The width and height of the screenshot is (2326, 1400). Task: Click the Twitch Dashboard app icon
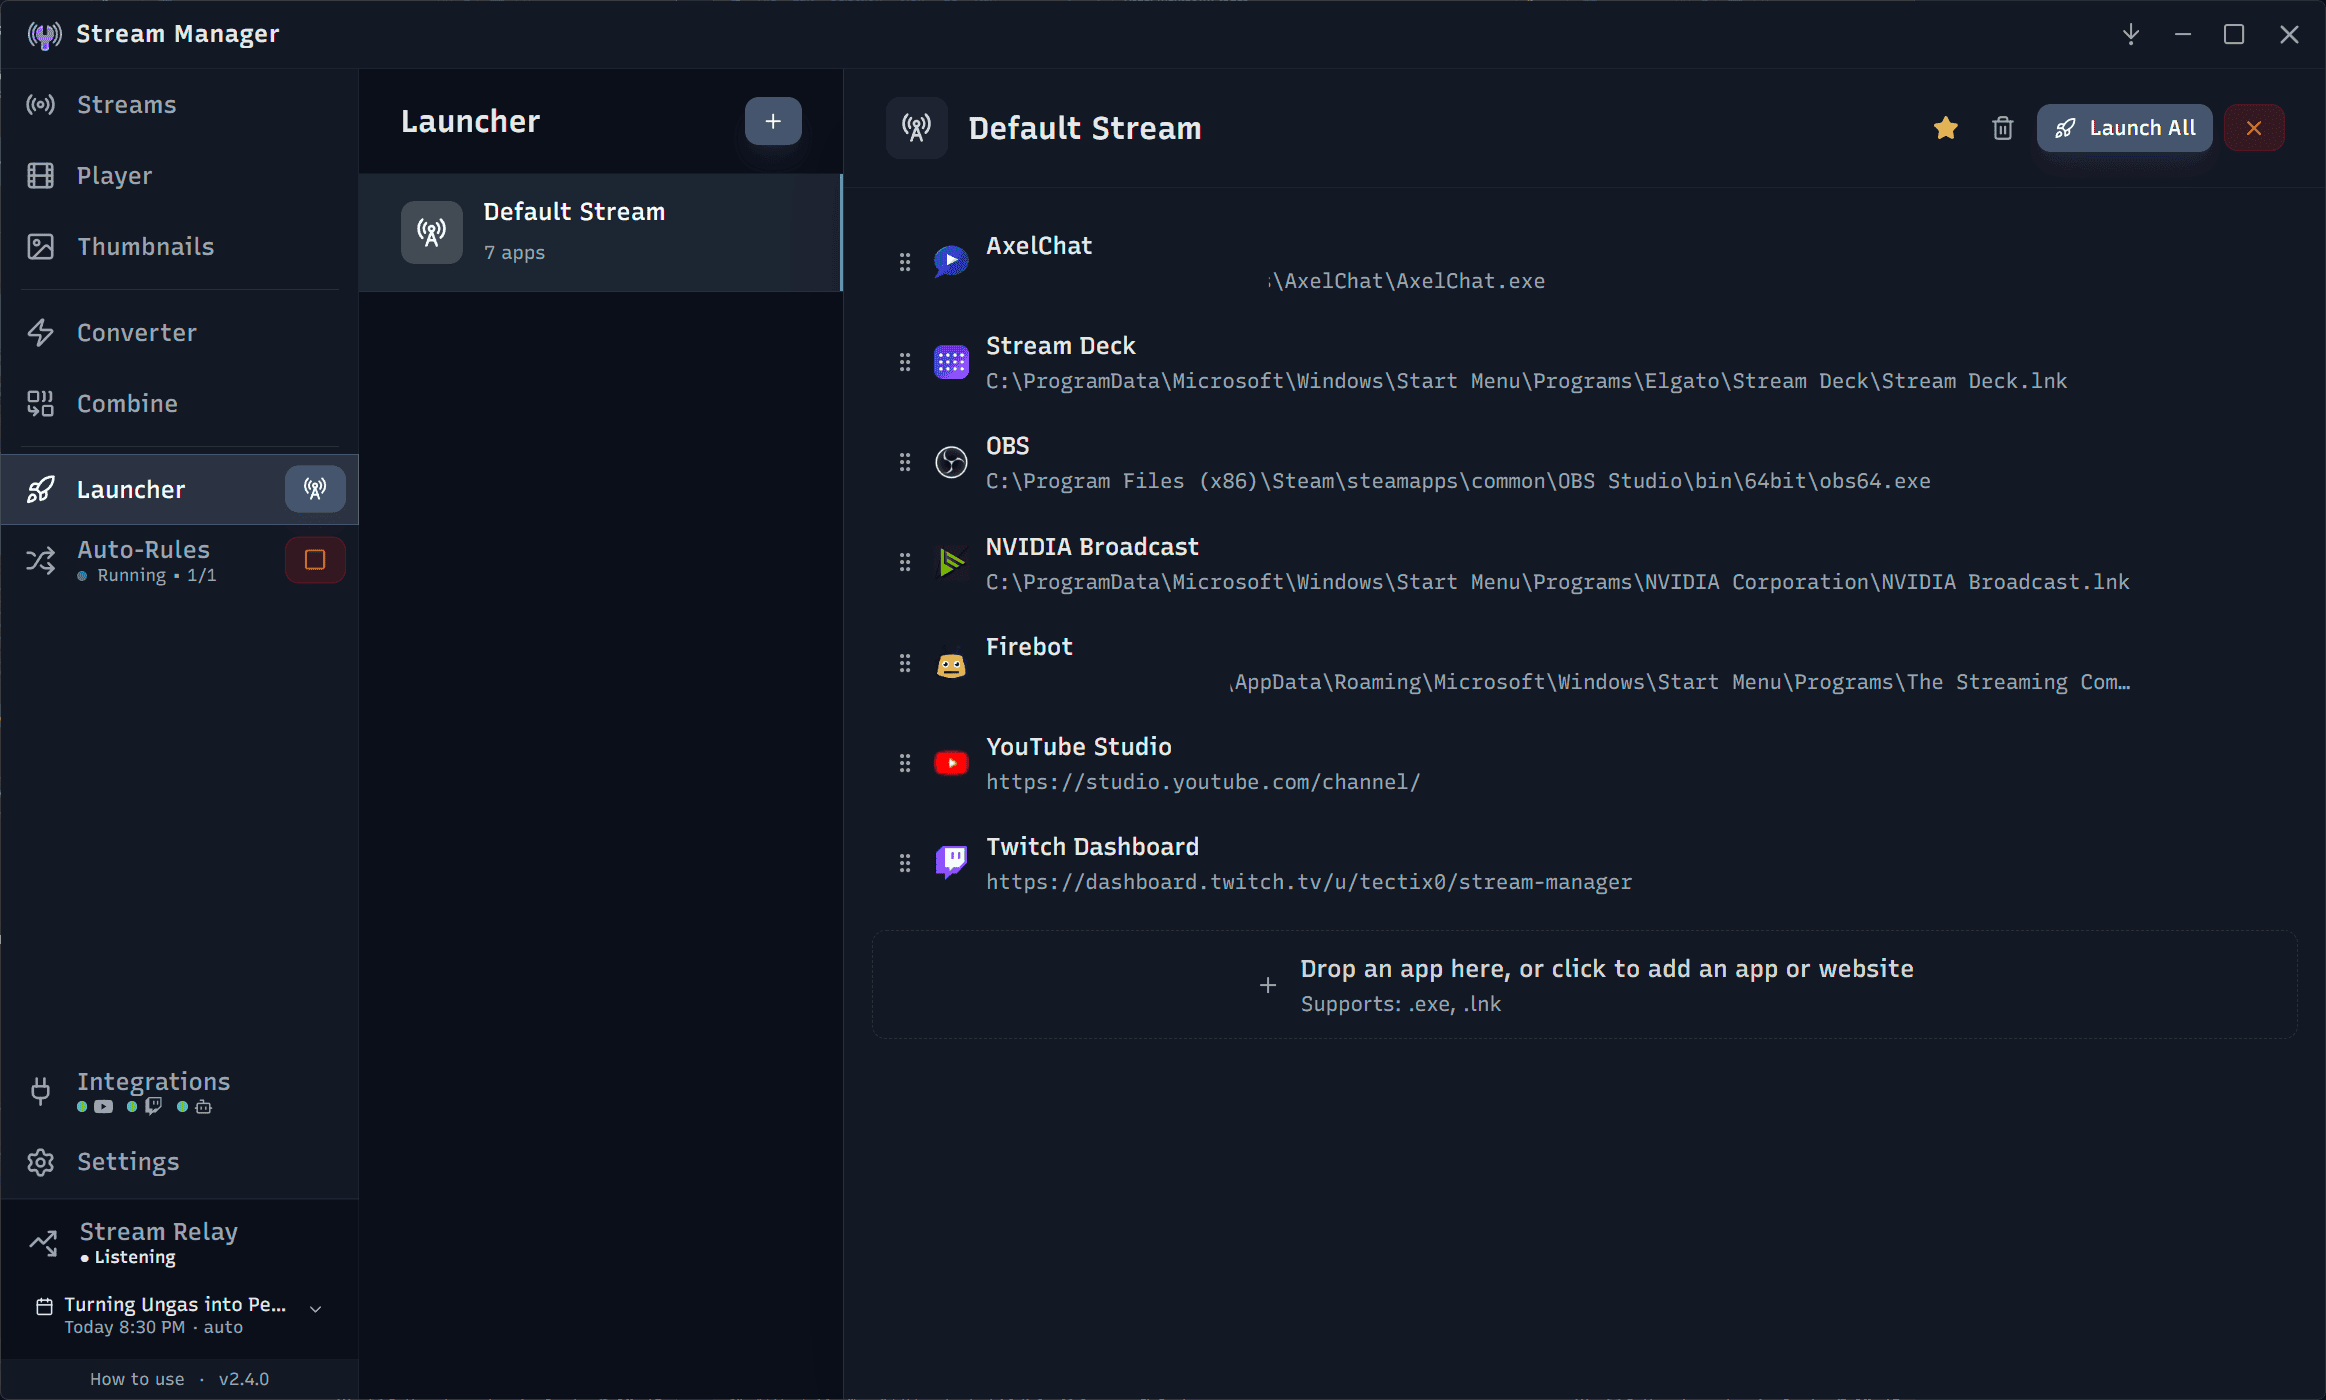click(951, 862)
